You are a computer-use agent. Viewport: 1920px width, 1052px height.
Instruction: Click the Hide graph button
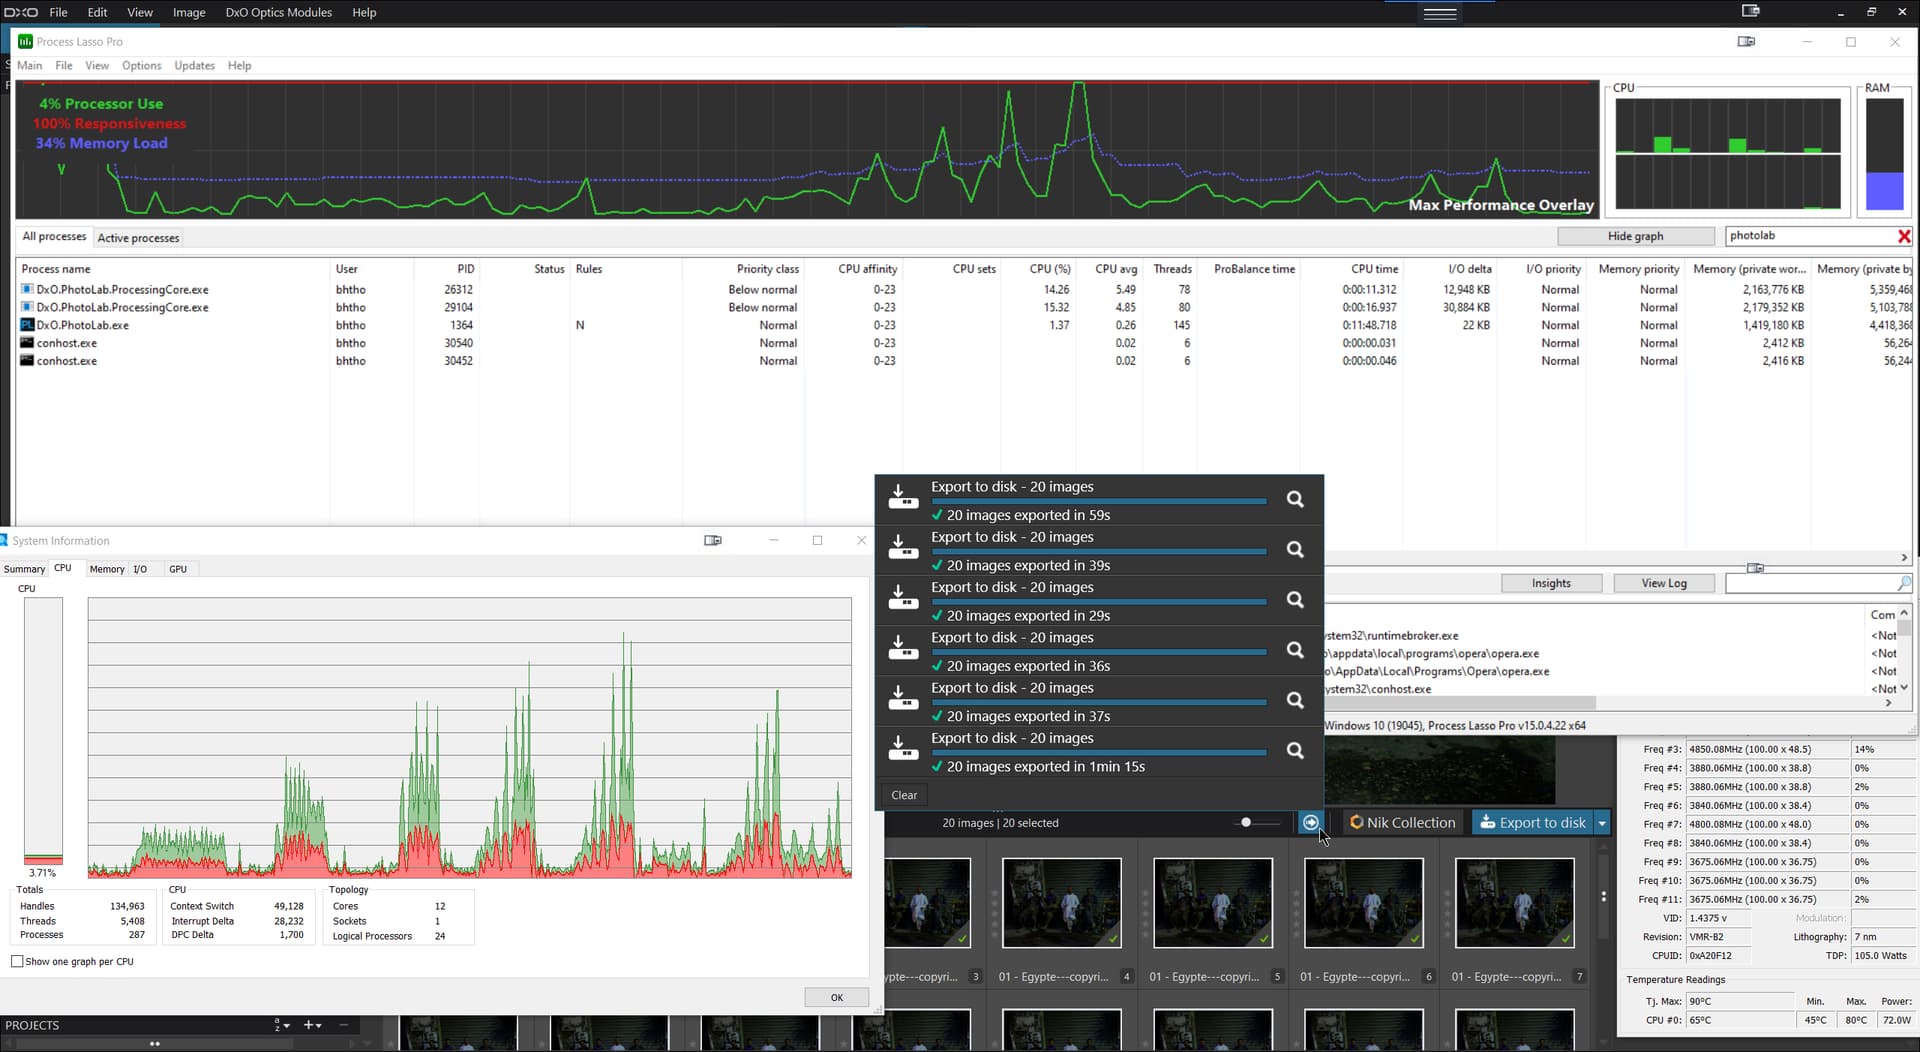click(1635, 236)
